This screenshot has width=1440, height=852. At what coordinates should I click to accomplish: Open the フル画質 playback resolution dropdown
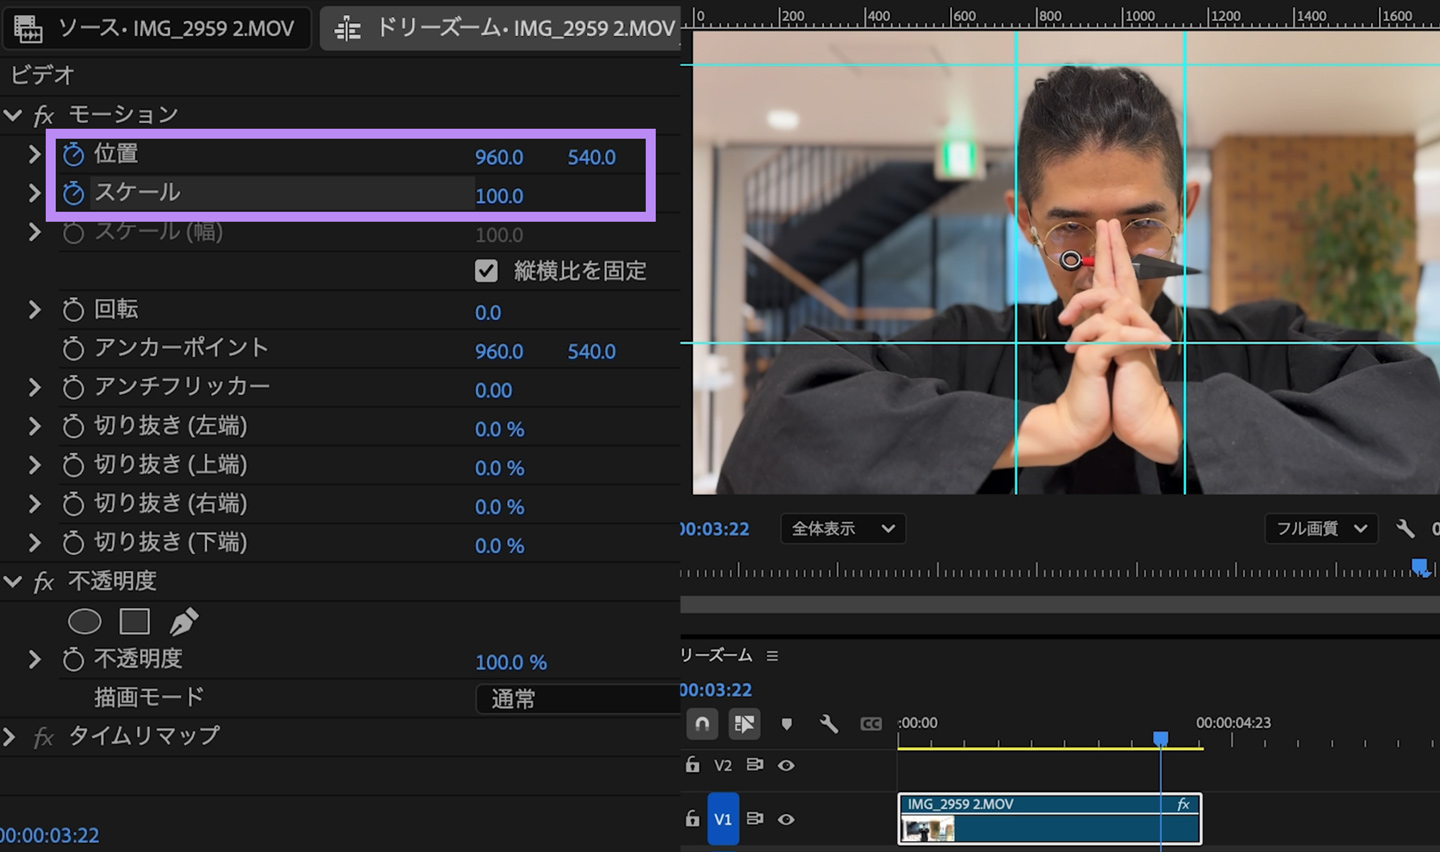click(x=1321, y=528)
